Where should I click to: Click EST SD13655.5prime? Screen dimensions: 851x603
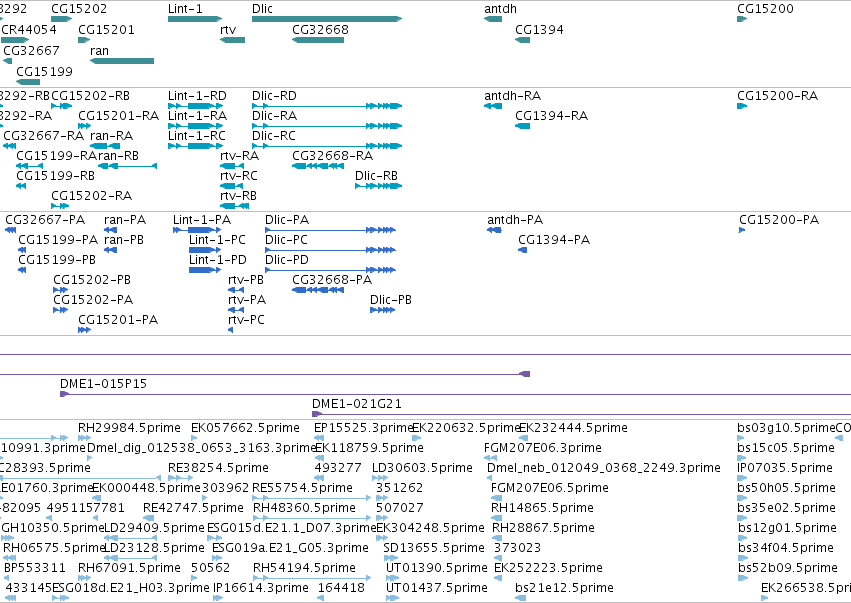[x=434, y=548]
